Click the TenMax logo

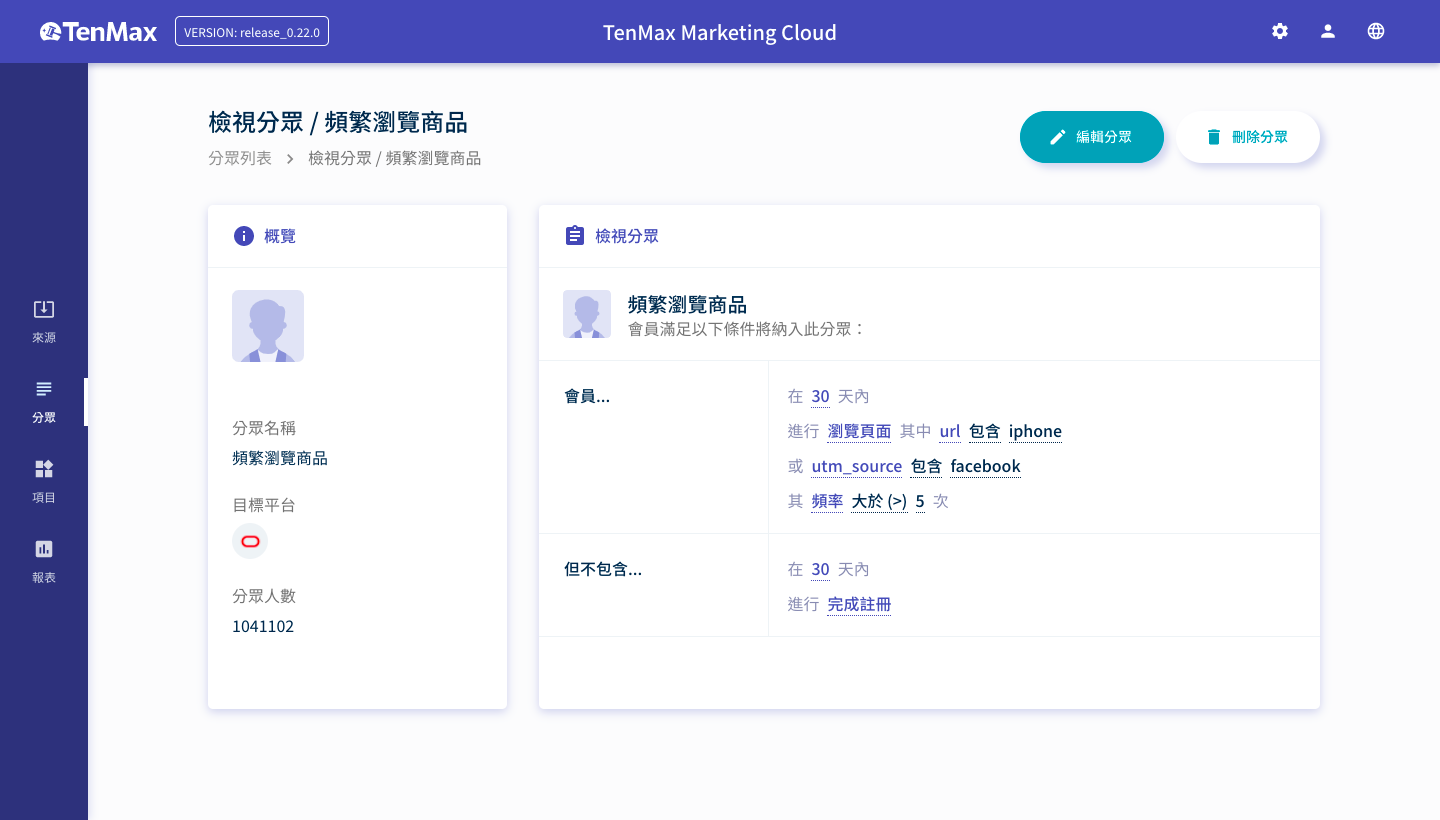[98, 32]
